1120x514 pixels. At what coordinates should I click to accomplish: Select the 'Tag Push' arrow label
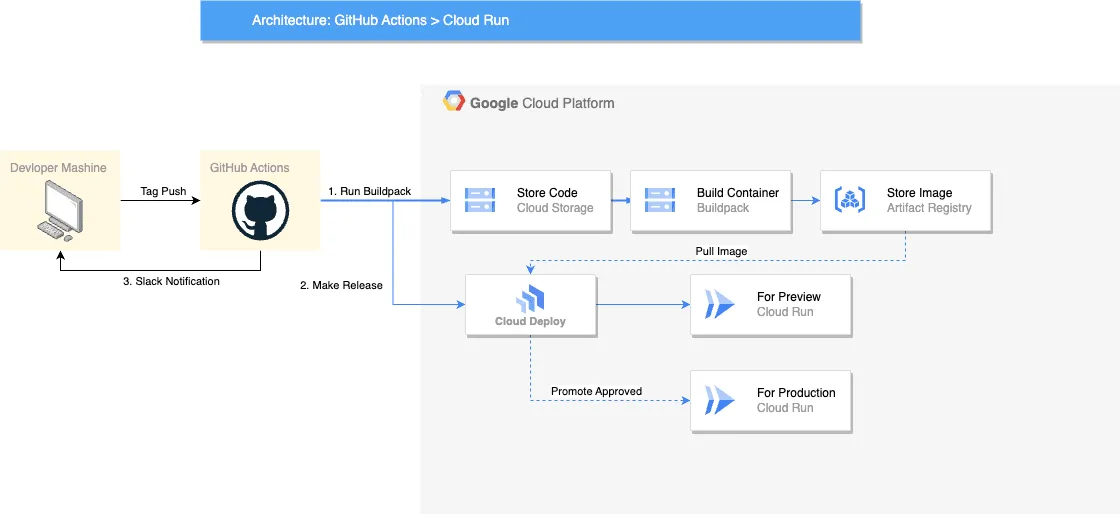coord(164,191)
